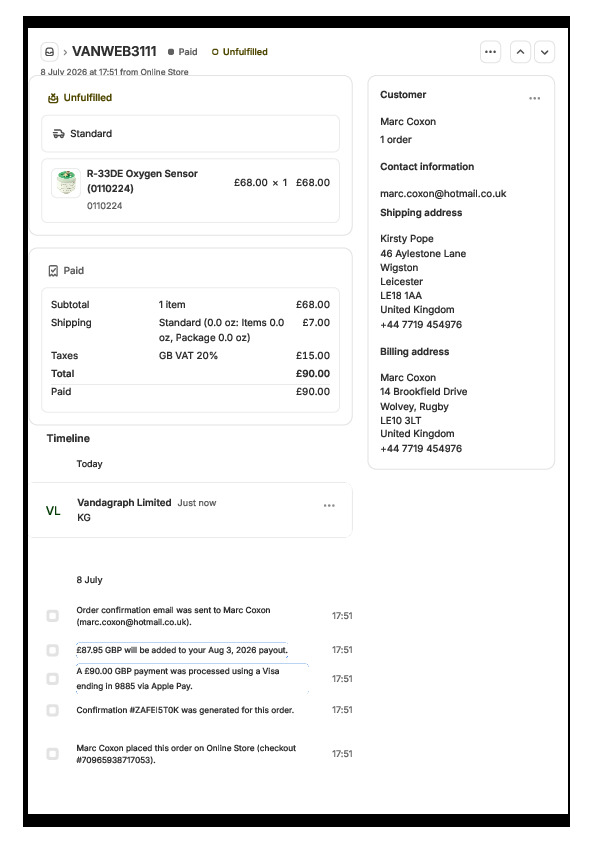Click the VL avatar in timeline
This screenshot has width=595, height=842.
click(53, 511)
